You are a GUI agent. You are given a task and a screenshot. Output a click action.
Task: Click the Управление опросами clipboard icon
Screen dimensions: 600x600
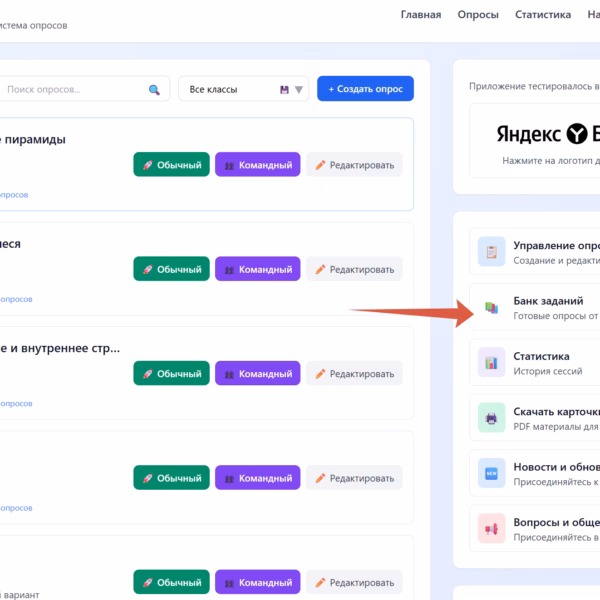pyautogui.click(x=492, y=252)
